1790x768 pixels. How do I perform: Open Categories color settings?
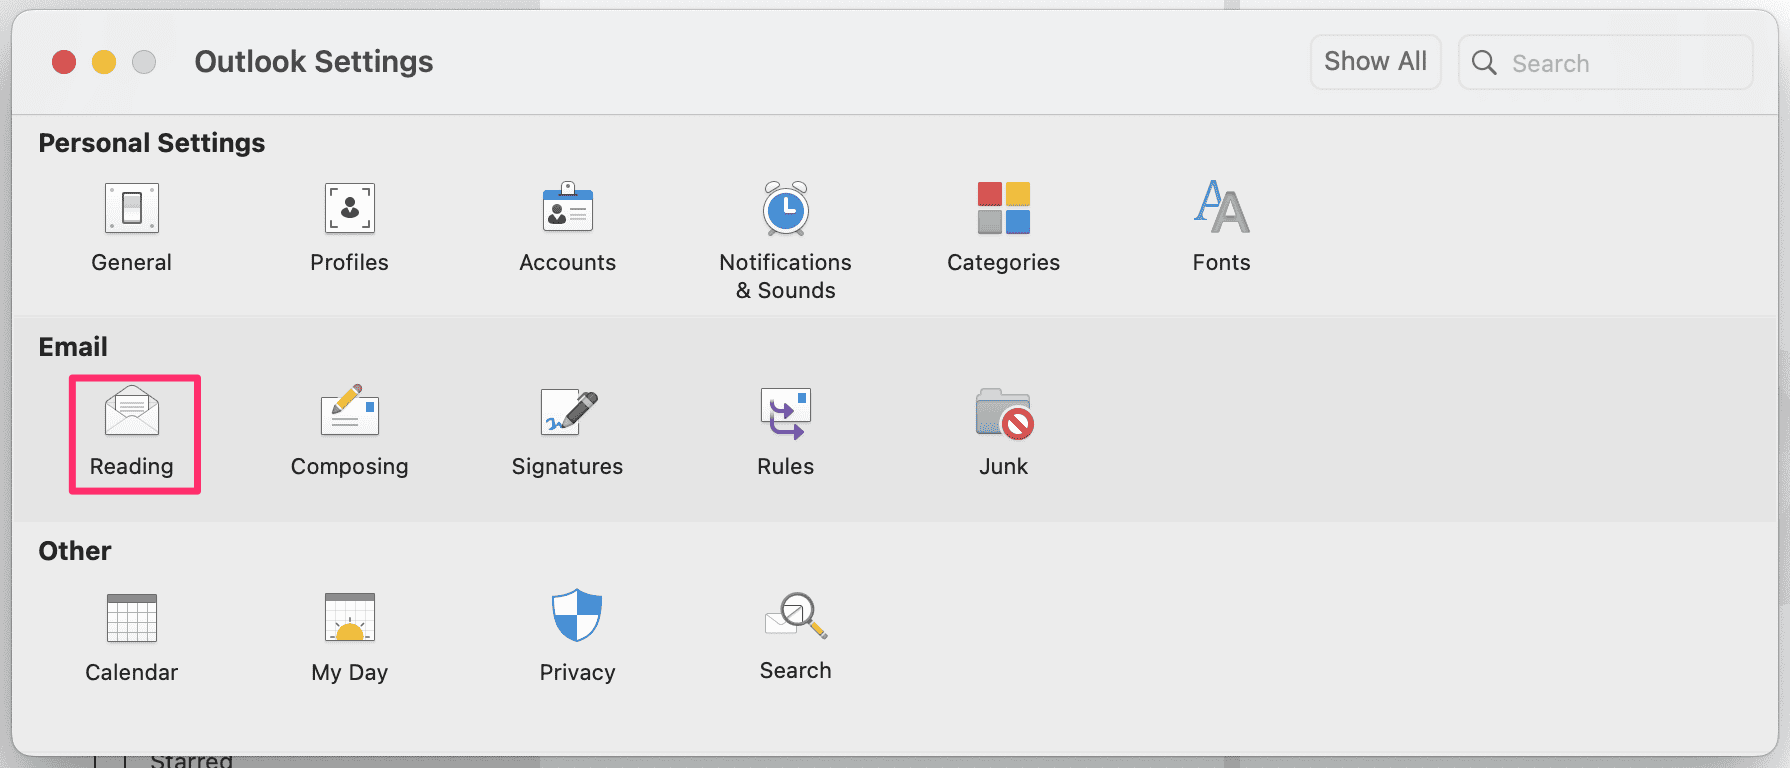(1003, 227)
